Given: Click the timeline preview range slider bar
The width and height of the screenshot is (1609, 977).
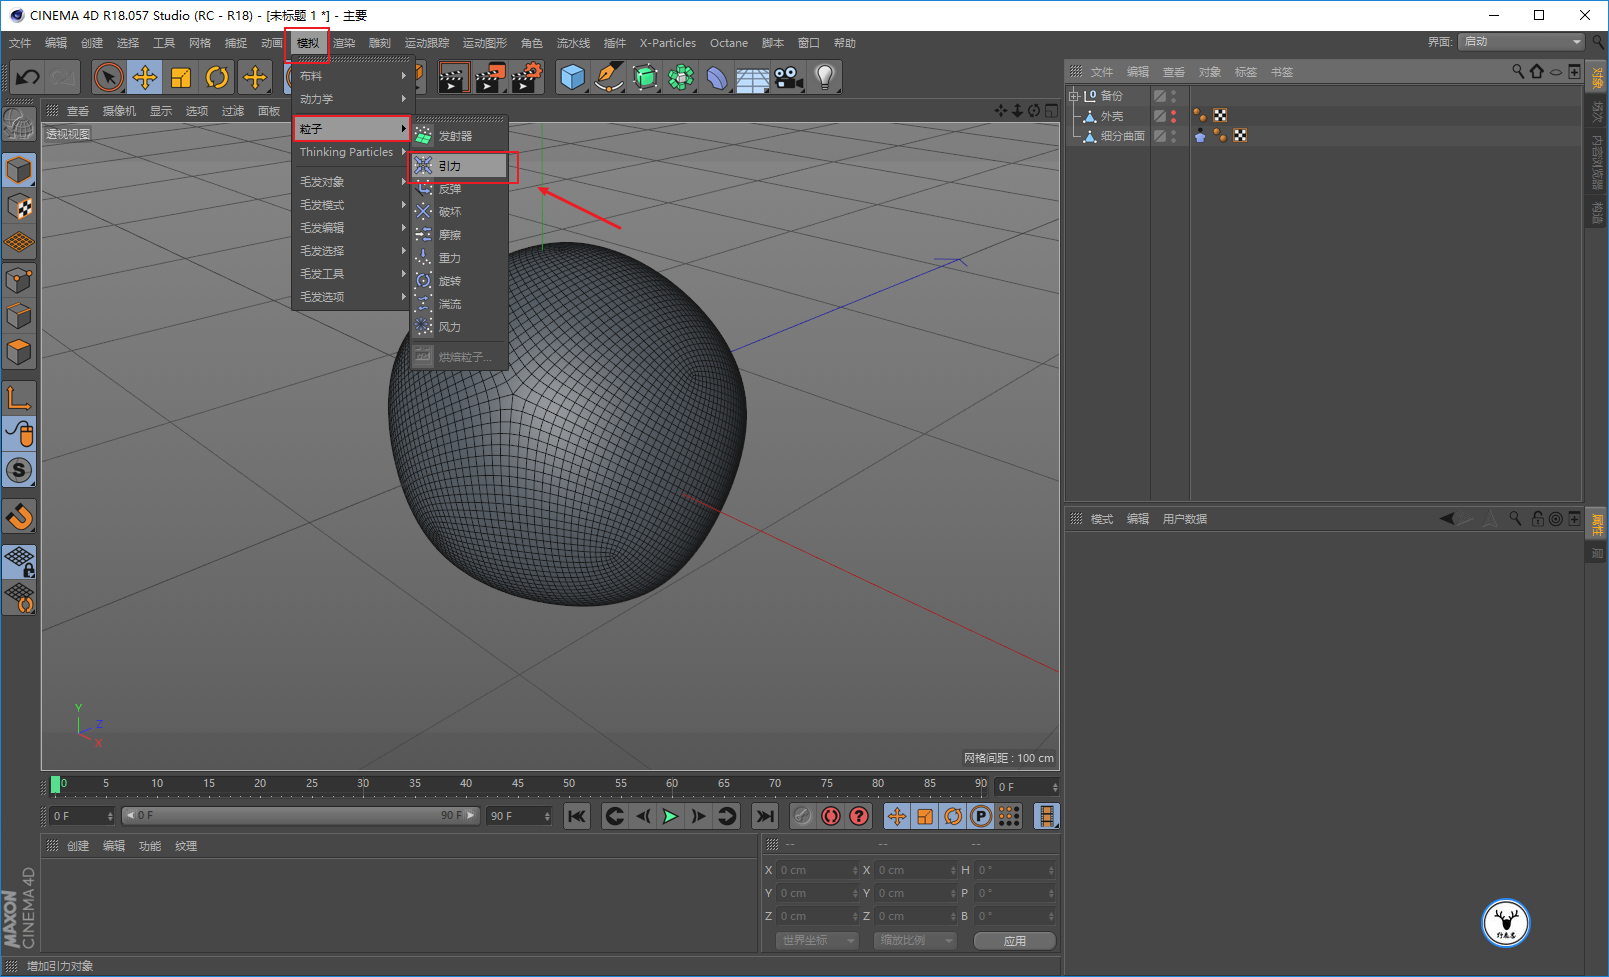Looking at the screenshot, I should click(x=301, y=816).
